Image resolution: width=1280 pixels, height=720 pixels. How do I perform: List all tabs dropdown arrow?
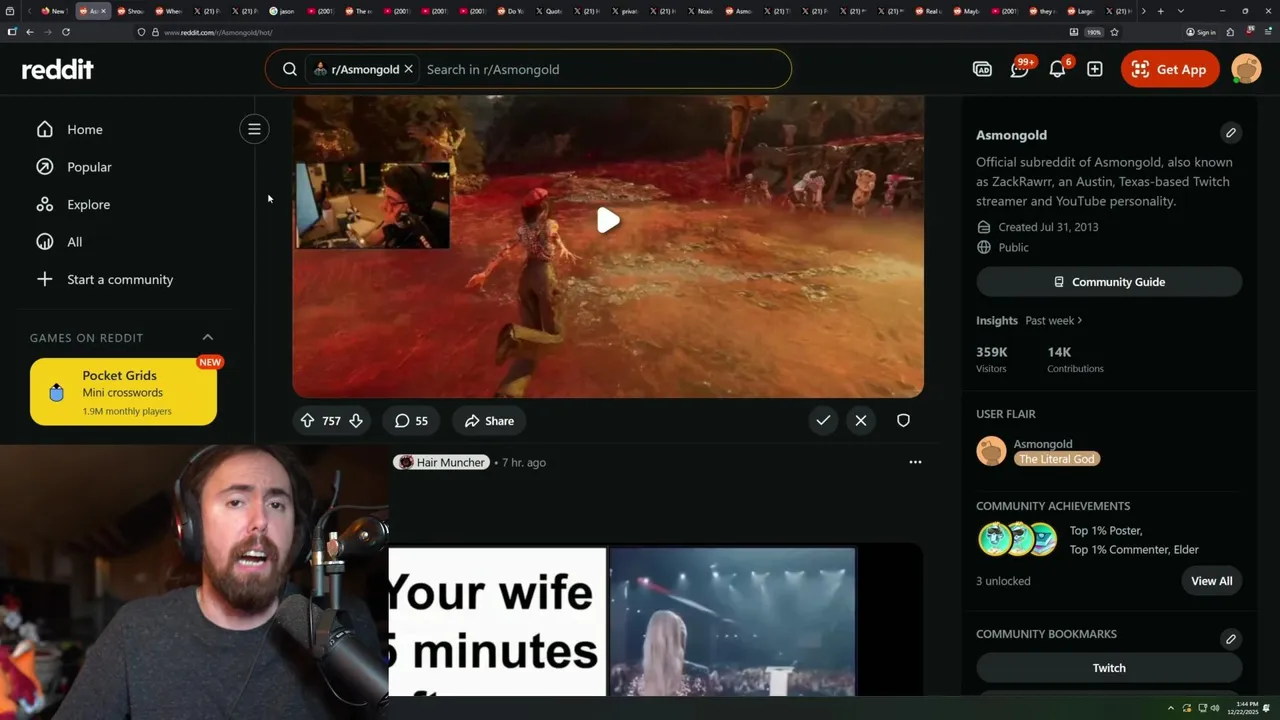pos(1181,11)
